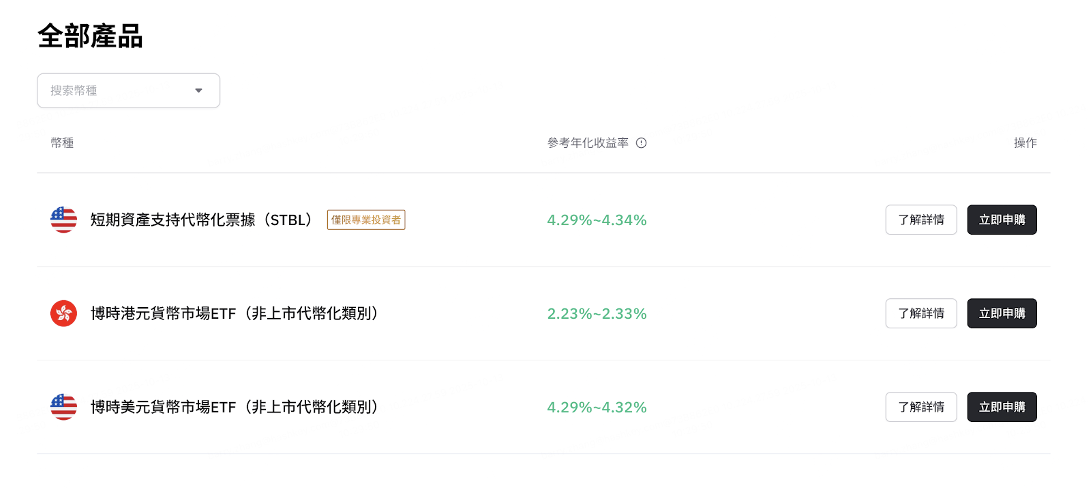Viewport: 1088px width, 488px height.
Task: Click 了解詳情 for the STBL product
Action: pyautogui.click(x=921, y=220)
